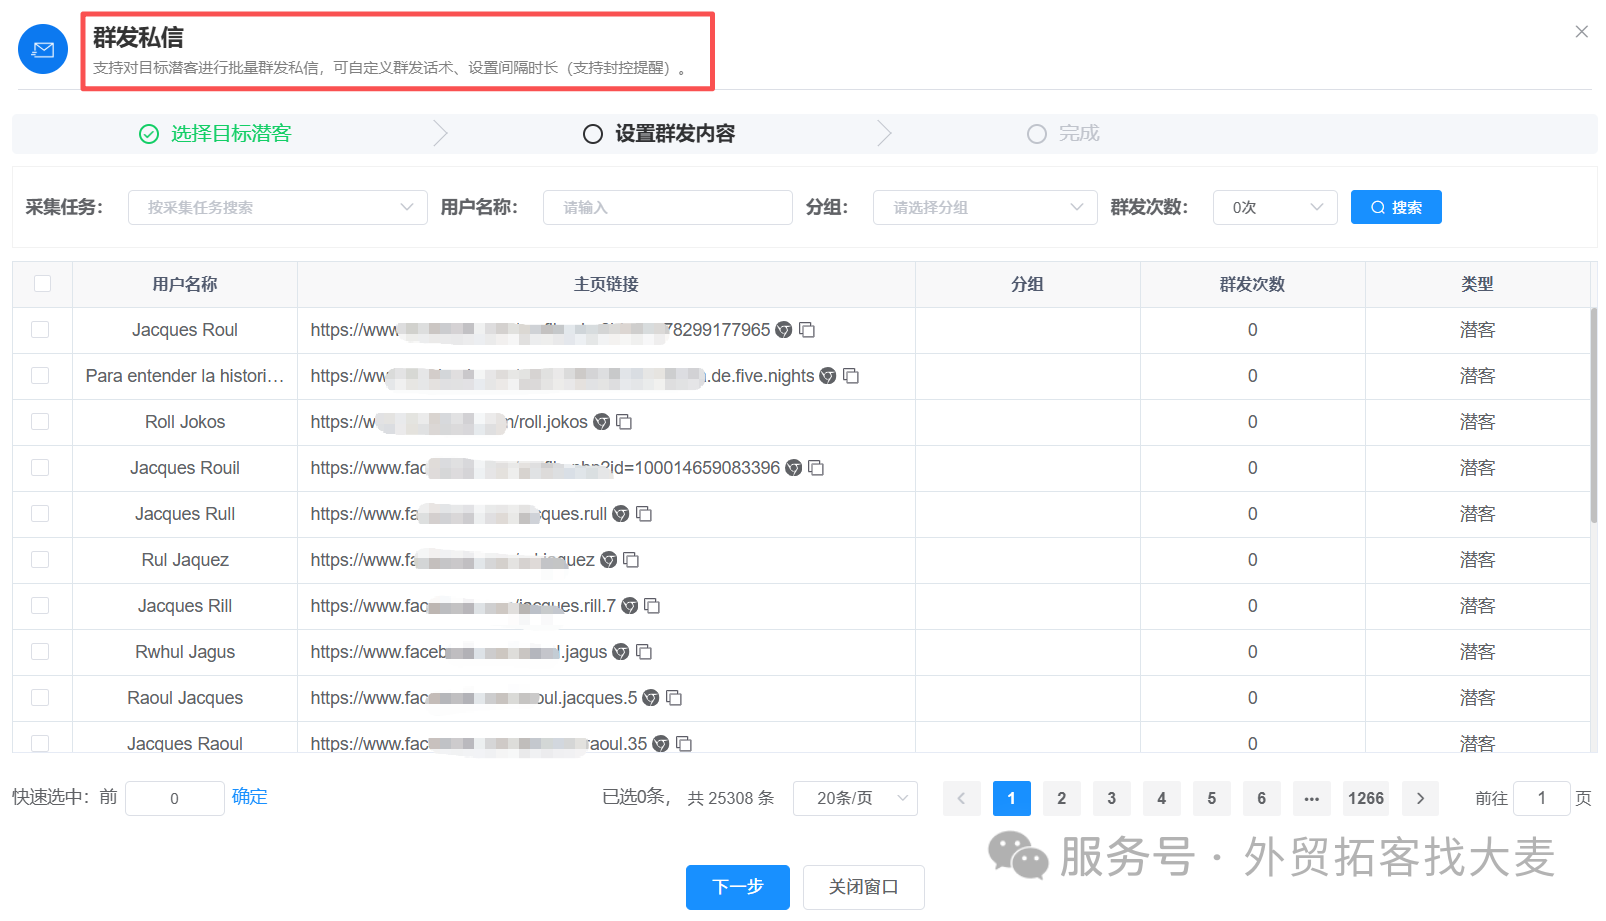Click 下一步 to proceed
The height and width of the screenshot is (921, 1606).
(x=738, y=887)
